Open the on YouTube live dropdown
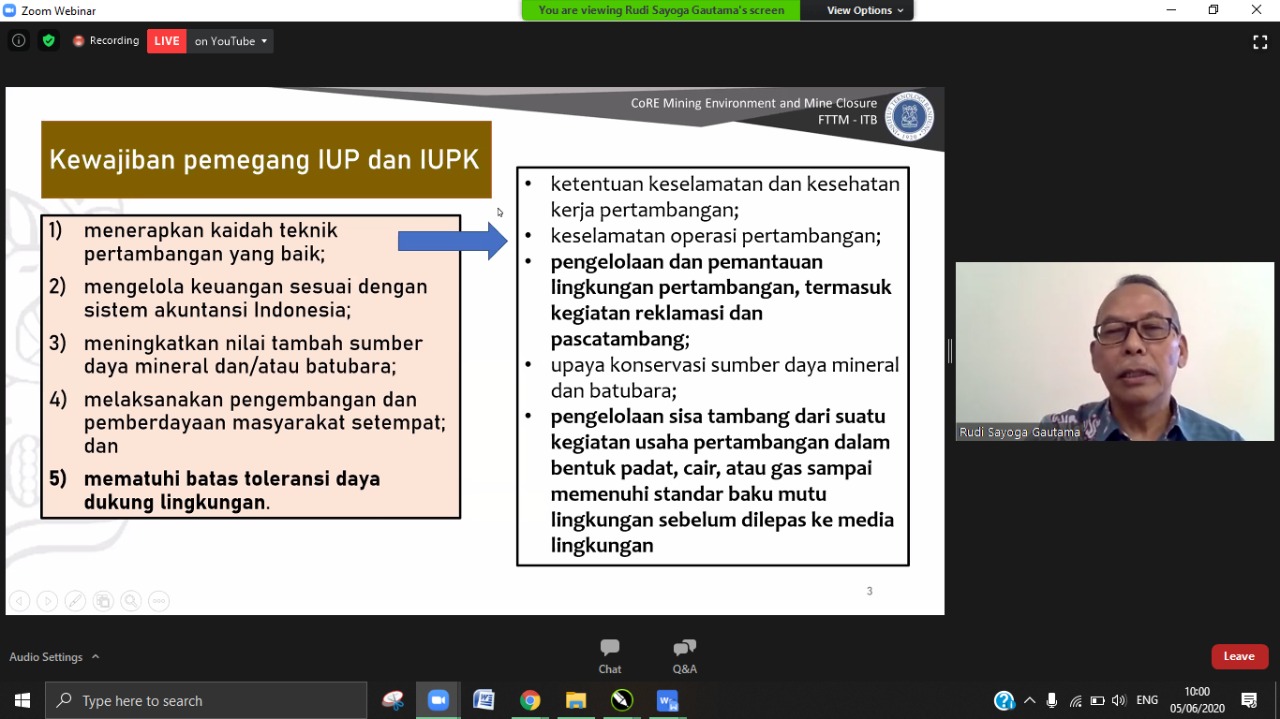Image resolution: width=1280 pixels, height=719 pixels. click(231, 41)
